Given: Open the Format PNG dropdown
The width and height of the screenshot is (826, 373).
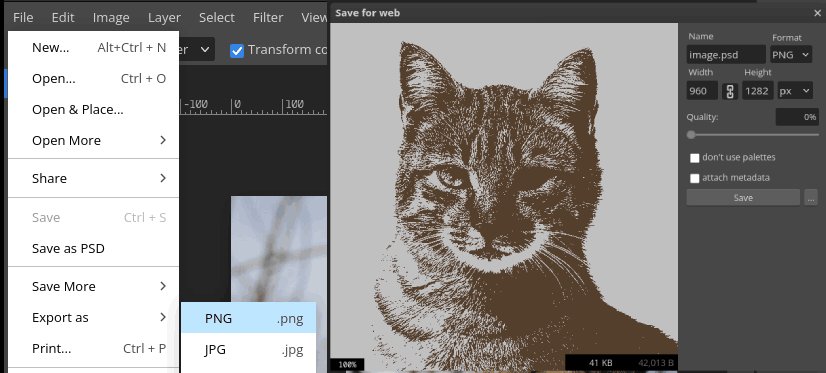Looking at the screenshot, I should click(791, 54).
